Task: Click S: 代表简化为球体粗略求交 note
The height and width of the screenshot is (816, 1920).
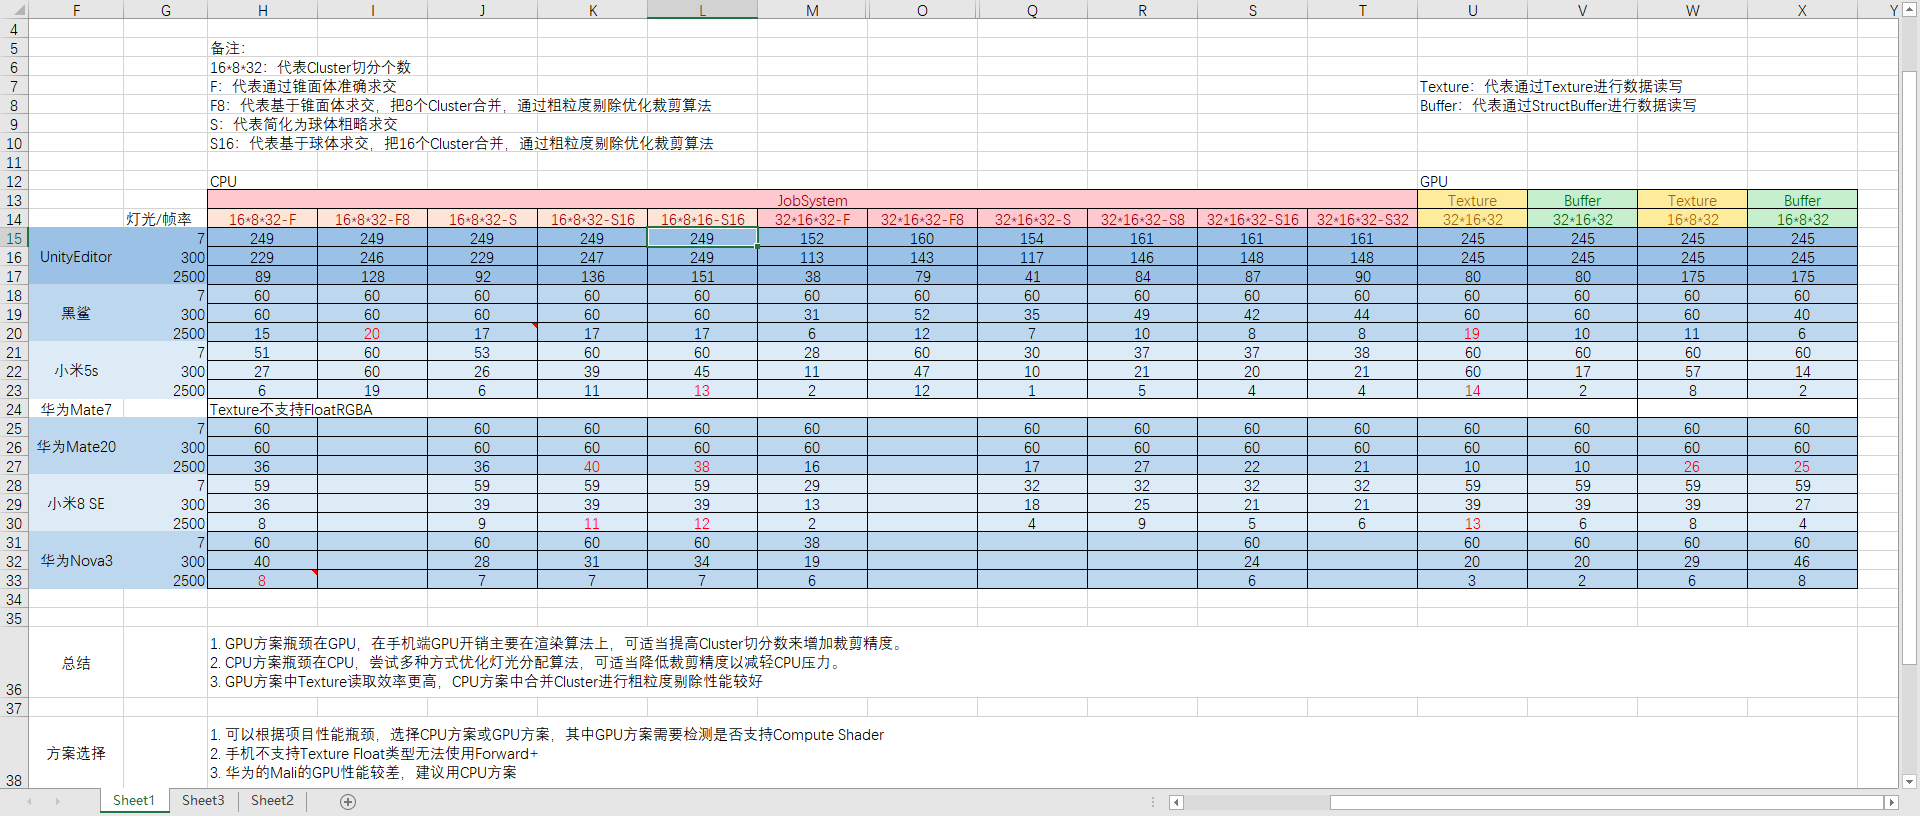Action: pos(303,124)
